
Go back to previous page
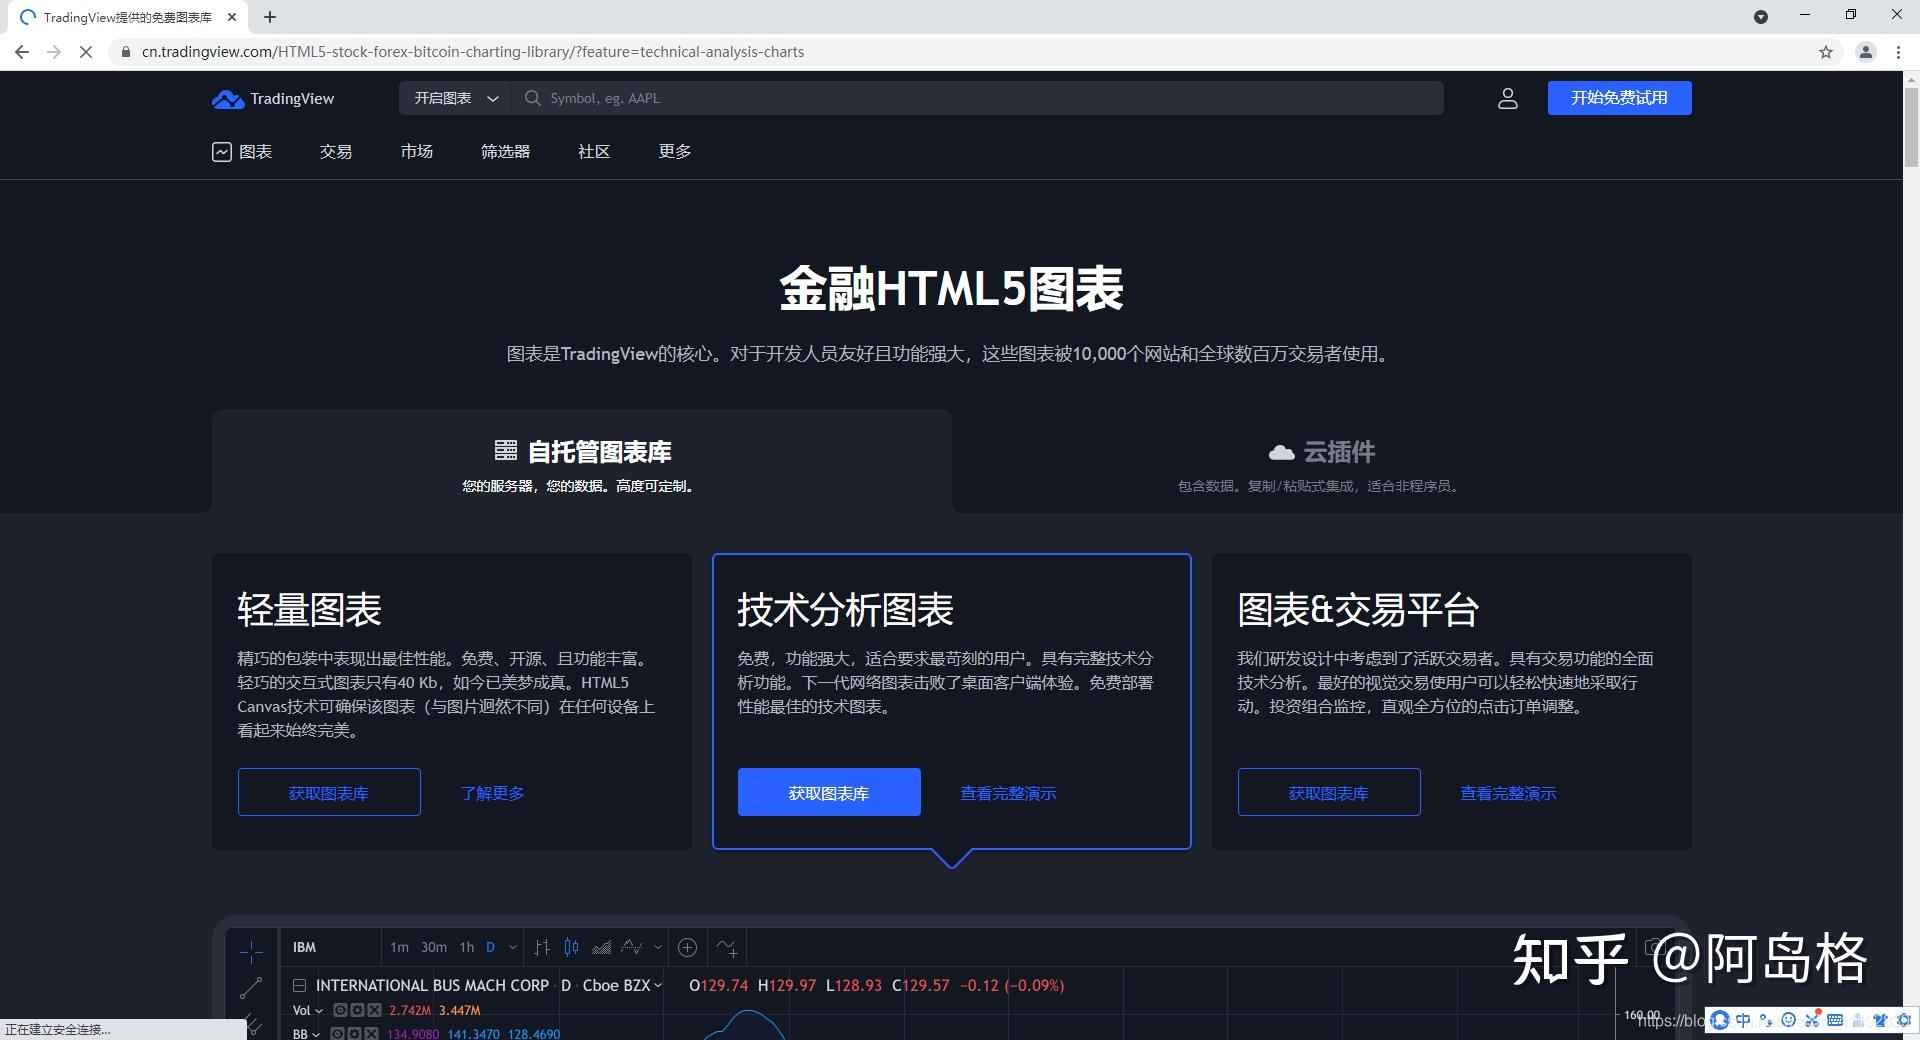tap(22, 52)
